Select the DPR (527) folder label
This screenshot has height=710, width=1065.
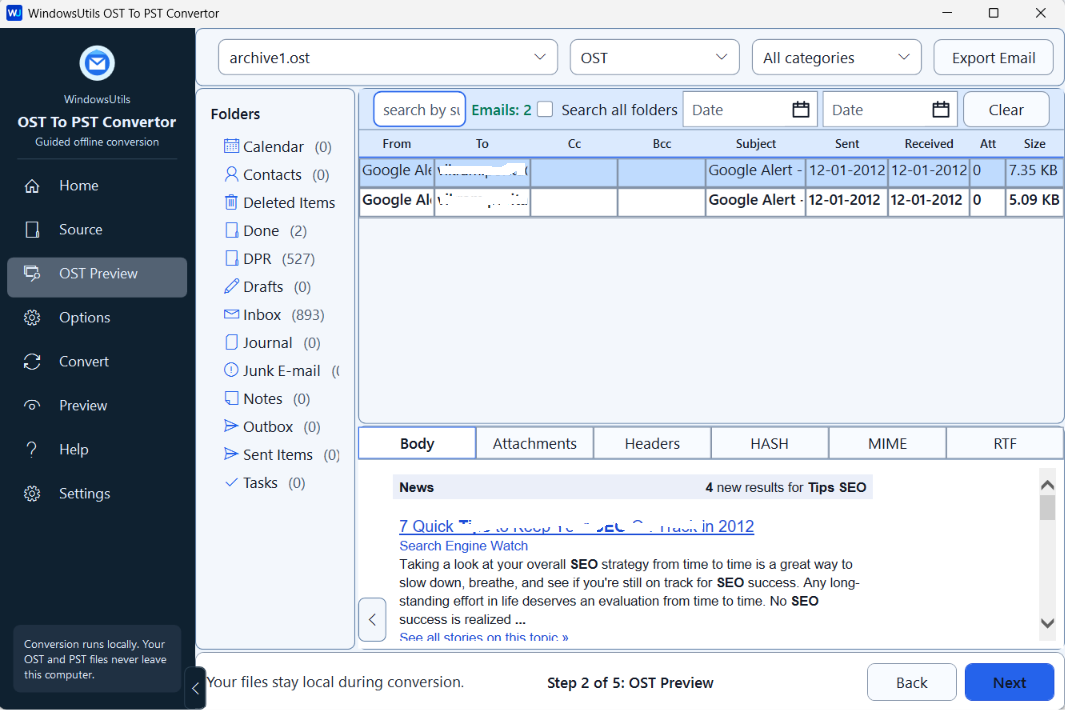(x=279, y=259)
